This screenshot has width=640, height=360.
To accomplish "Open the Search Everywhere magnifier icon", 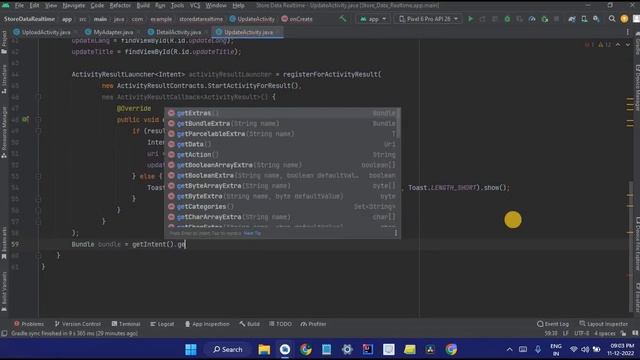I will tap(611, 19).
